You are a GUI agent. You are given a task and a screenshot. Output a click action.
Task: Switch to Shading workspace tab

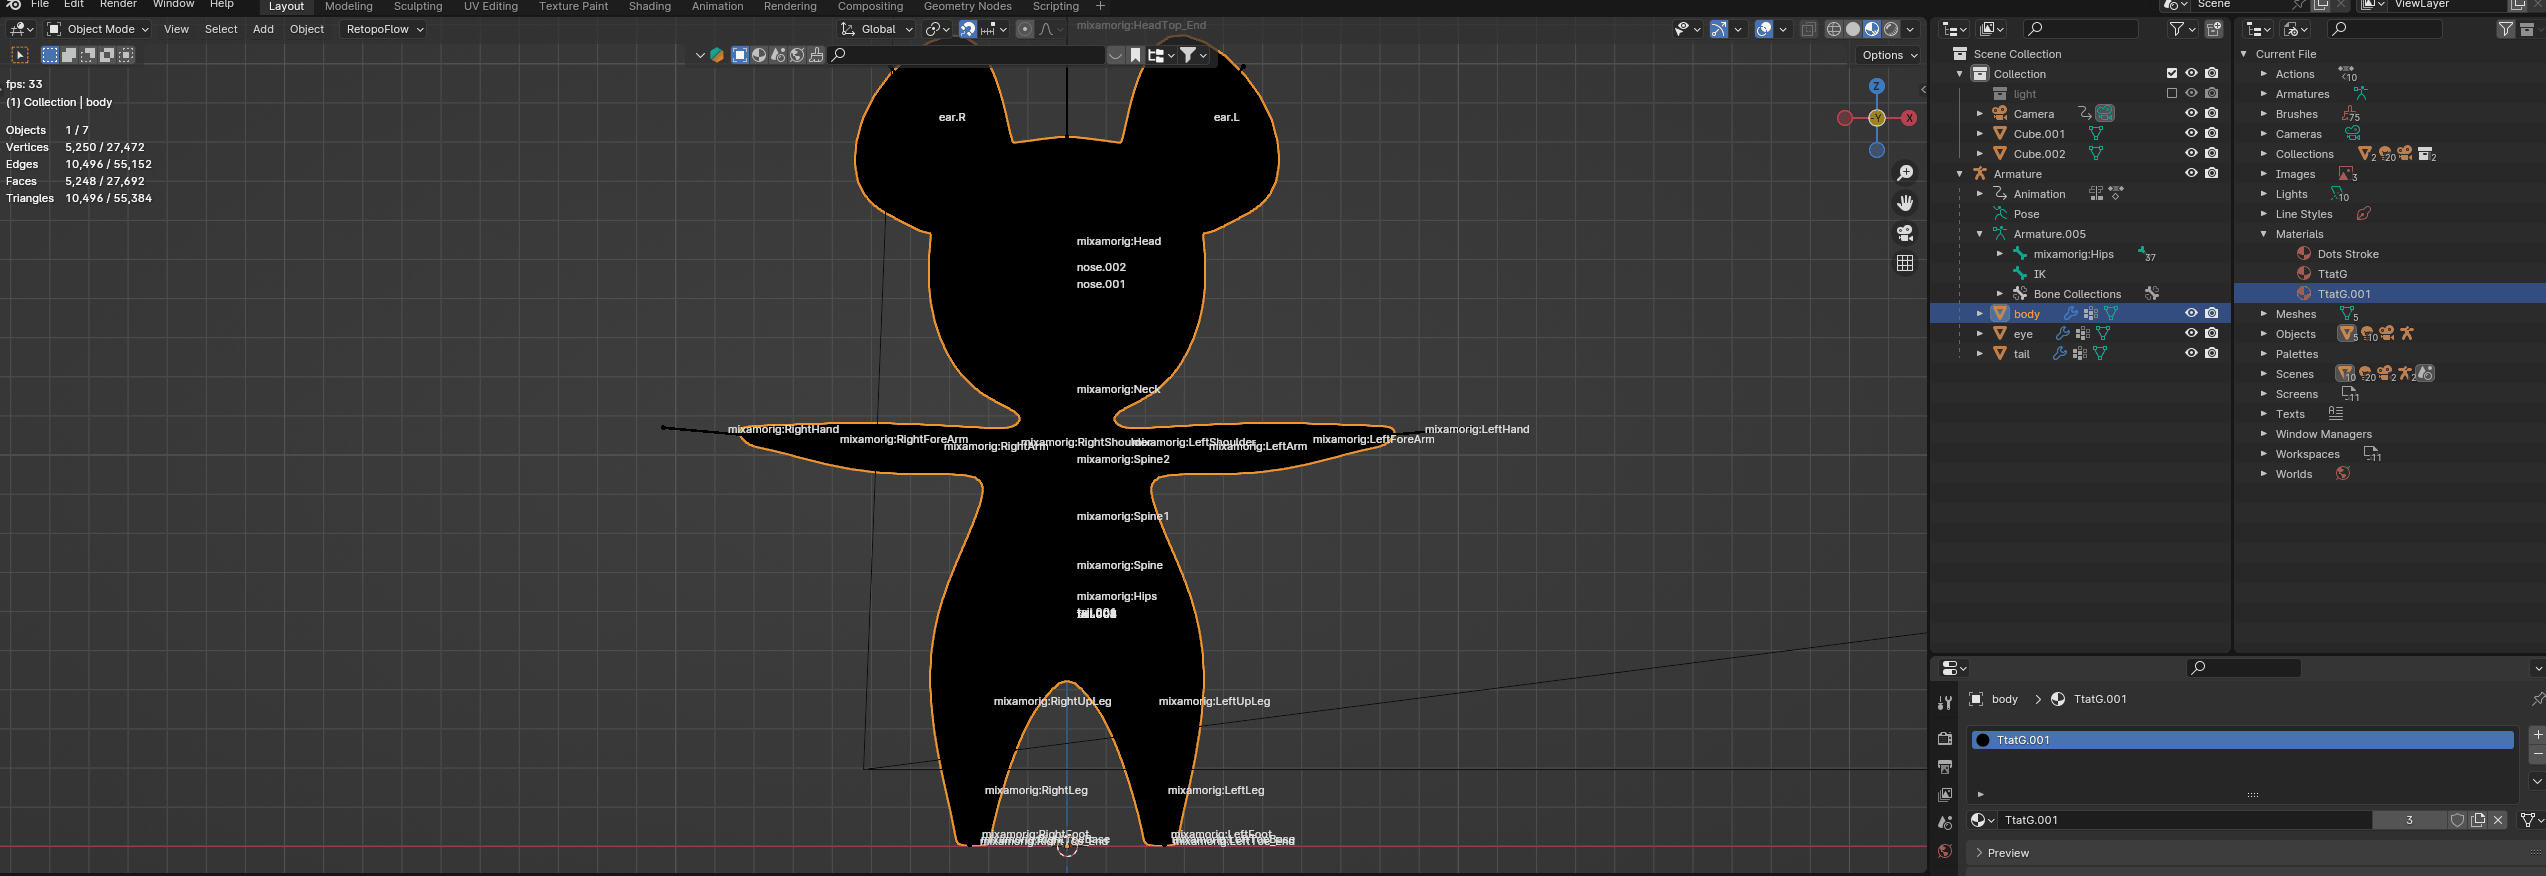point(650,6)
